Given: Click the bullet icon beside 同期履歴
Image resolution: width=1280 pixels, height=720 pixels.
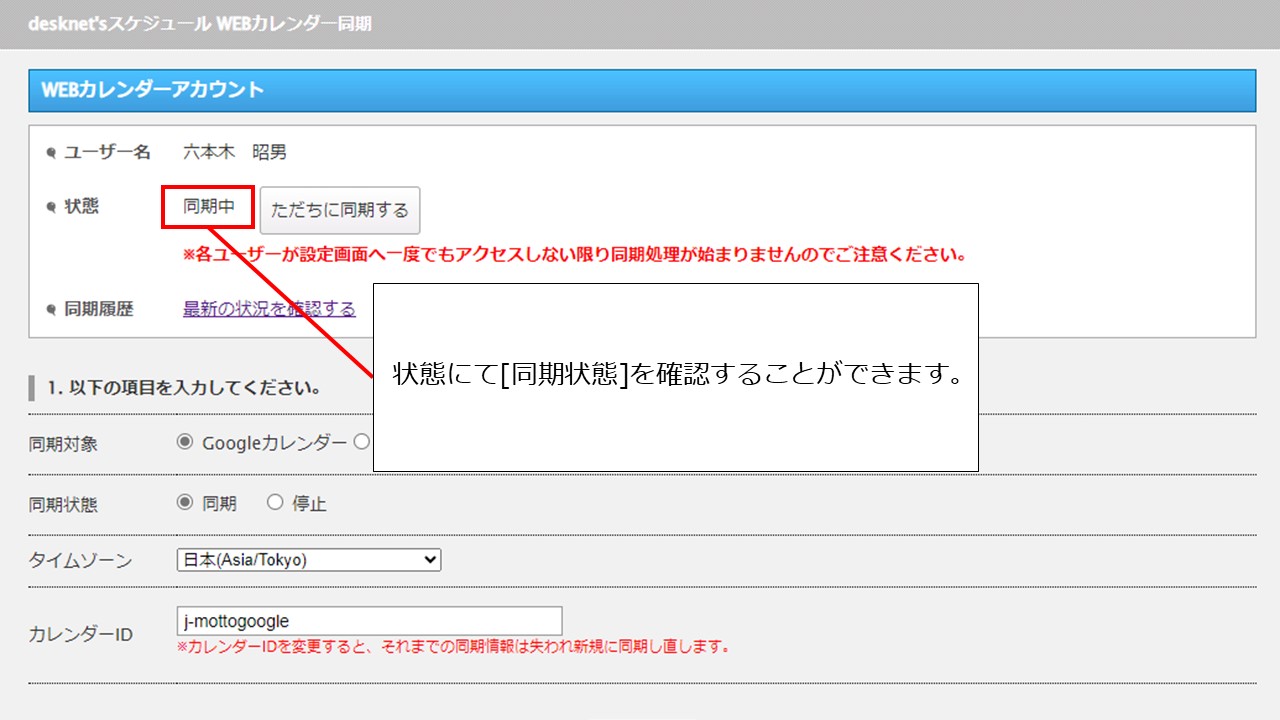Looking at the screenshot, I should (51, 310).
